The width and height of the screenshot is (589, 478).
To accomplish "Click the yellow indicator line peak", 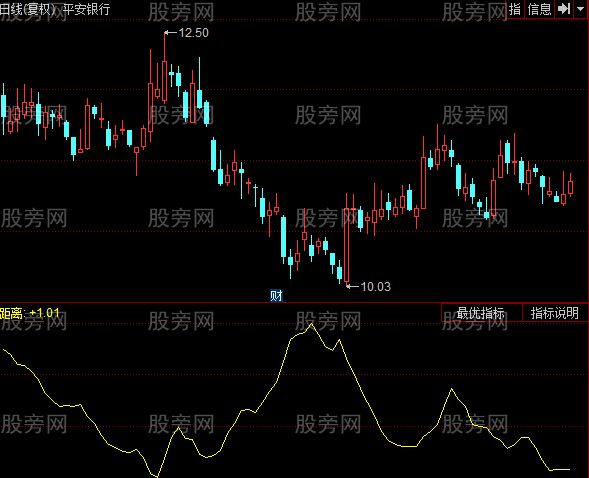I will click(x=311, y=324).
